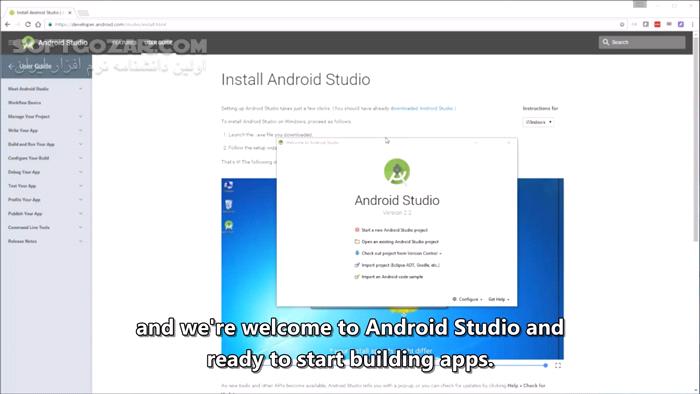700x394 pixels.
Task: Click the video progress slider handle
Action: click(x=546, y=365)
